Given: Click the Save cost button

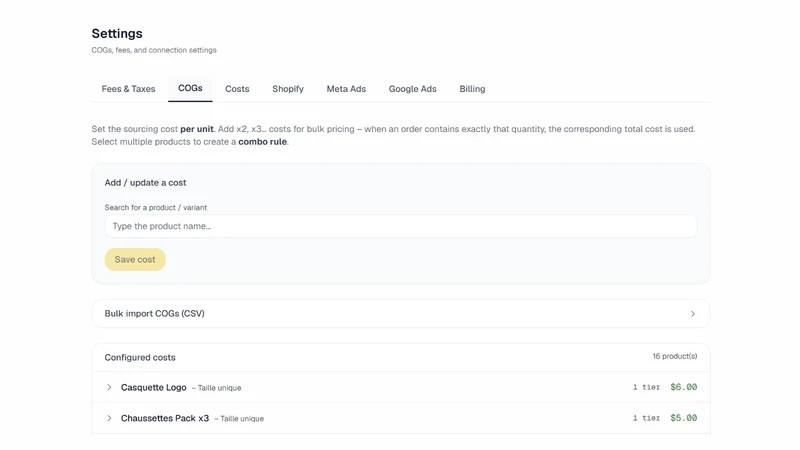Looking at the screenshot, I should [x=135, y=260].
